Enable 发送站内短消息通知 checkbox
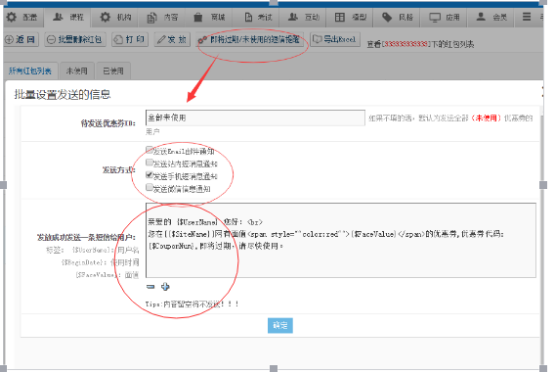This screenshot has width=554, height=372. (149, 162)
